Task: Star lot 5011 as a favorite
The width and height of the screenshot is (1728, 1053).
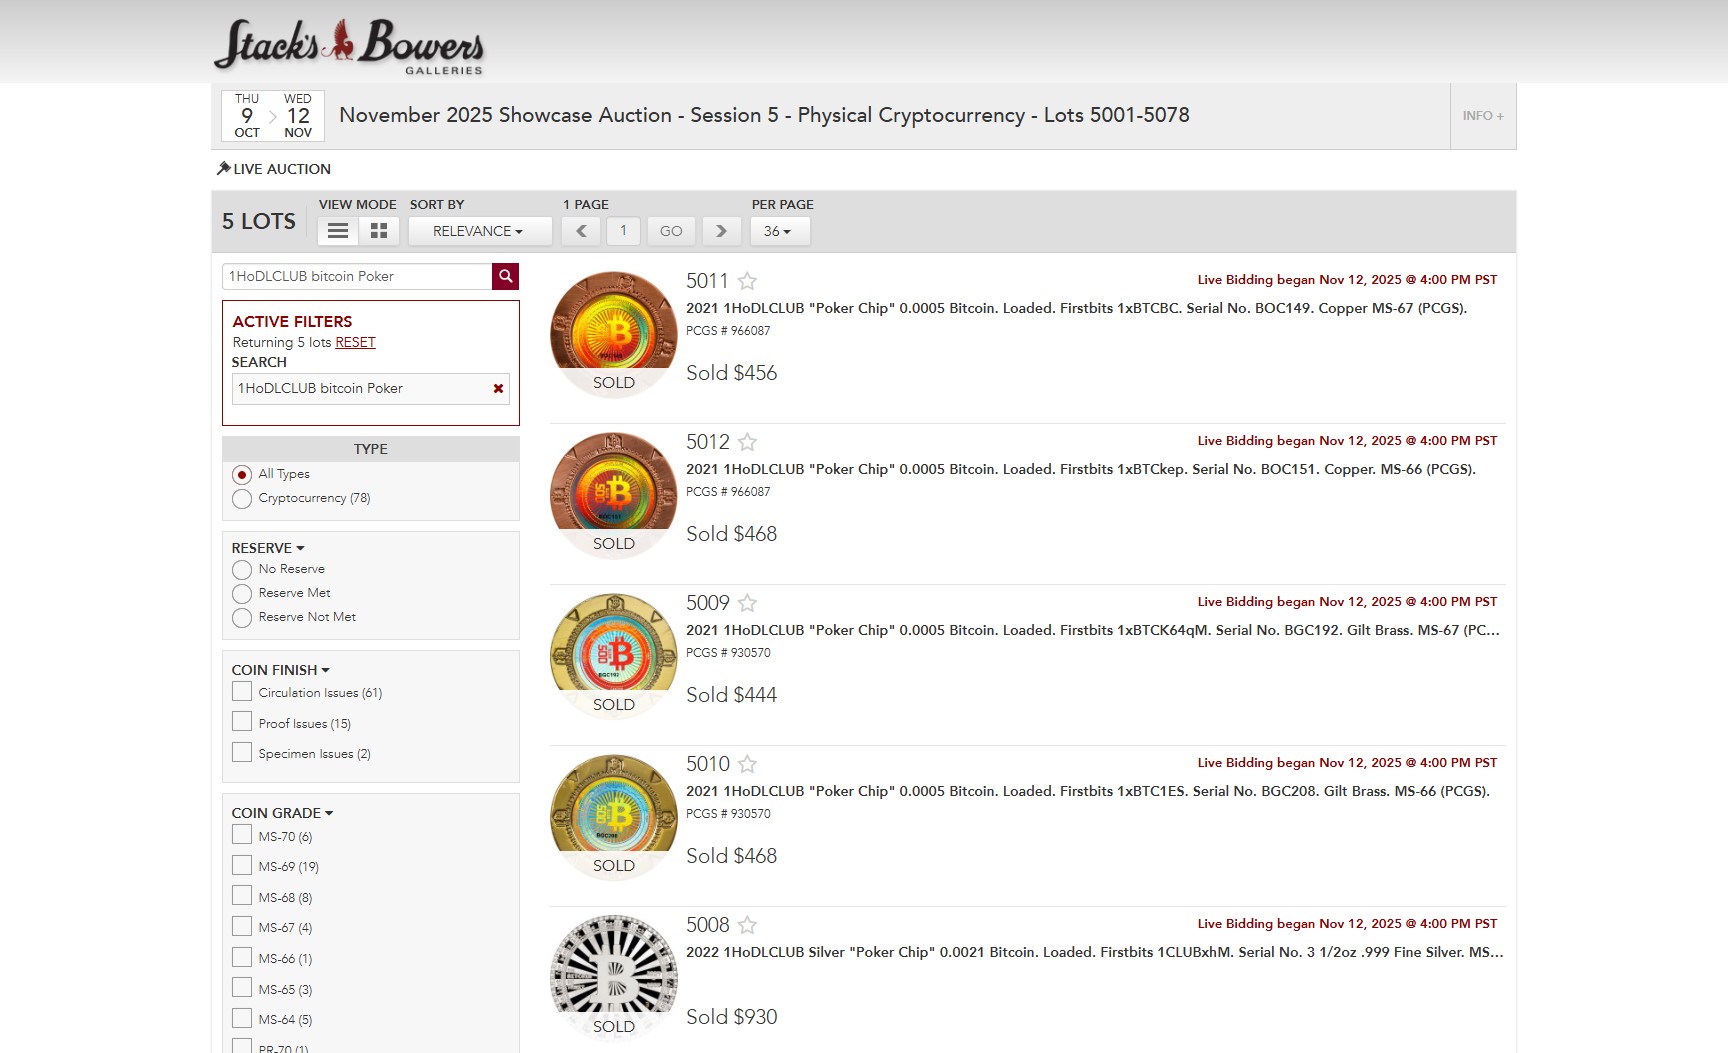Action: [x=747, y=281]
